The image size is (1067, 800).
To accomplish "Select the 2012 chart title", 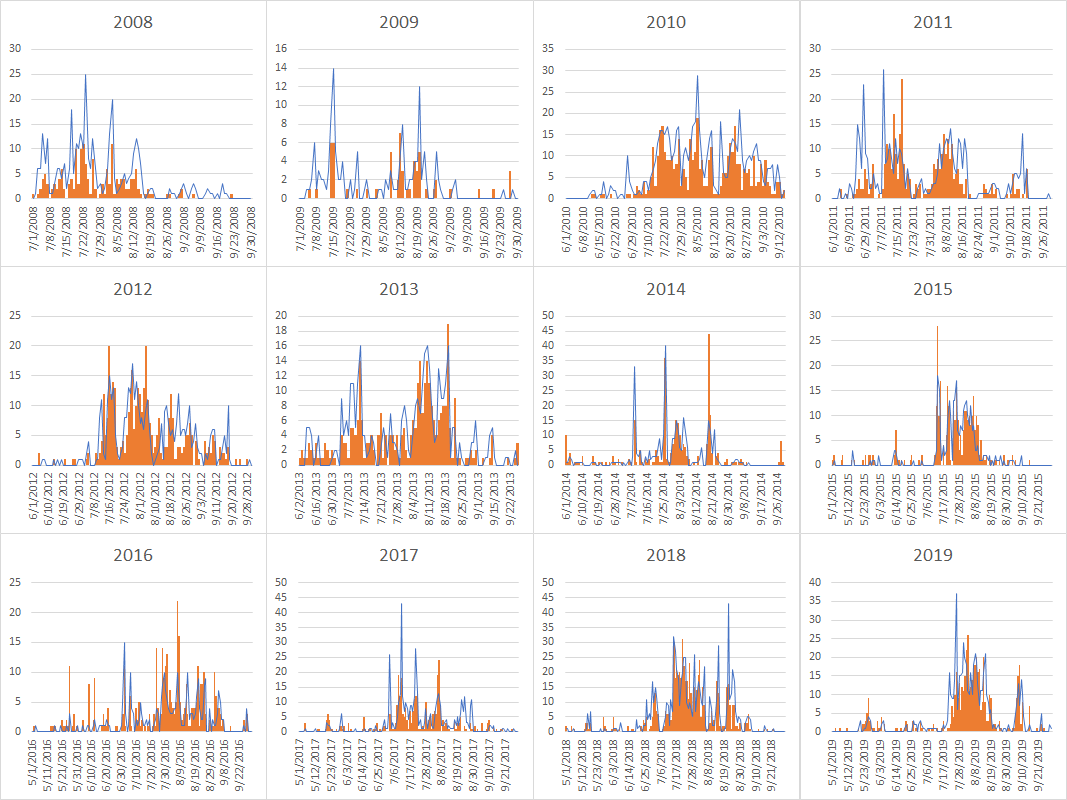I will coord(133,289).
